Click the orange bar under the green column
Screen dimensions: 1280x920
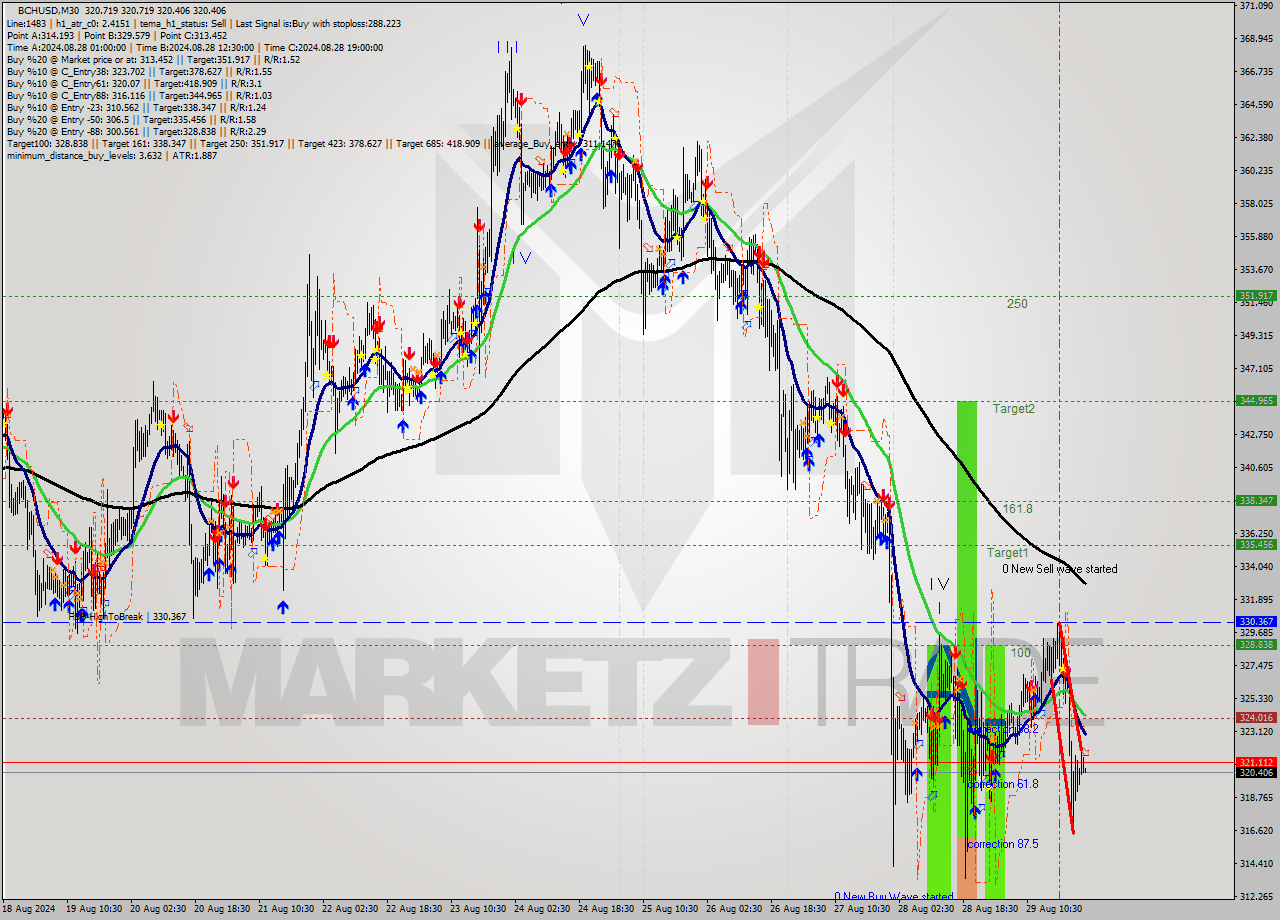point(966,867)
